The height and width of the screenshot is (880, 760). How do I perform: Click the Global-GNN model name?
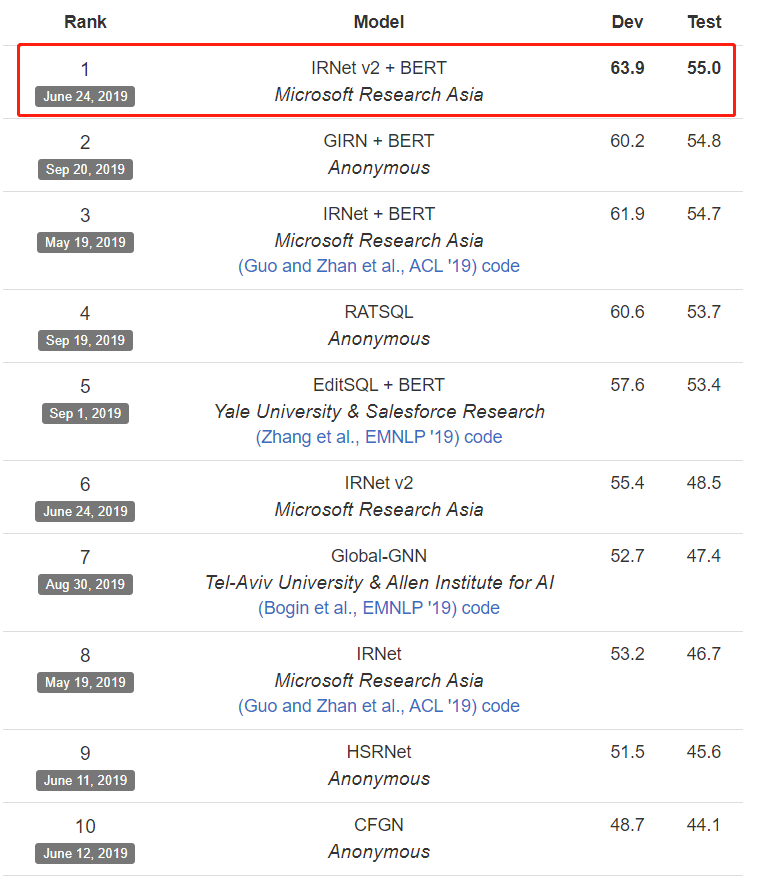click(379, 556)
